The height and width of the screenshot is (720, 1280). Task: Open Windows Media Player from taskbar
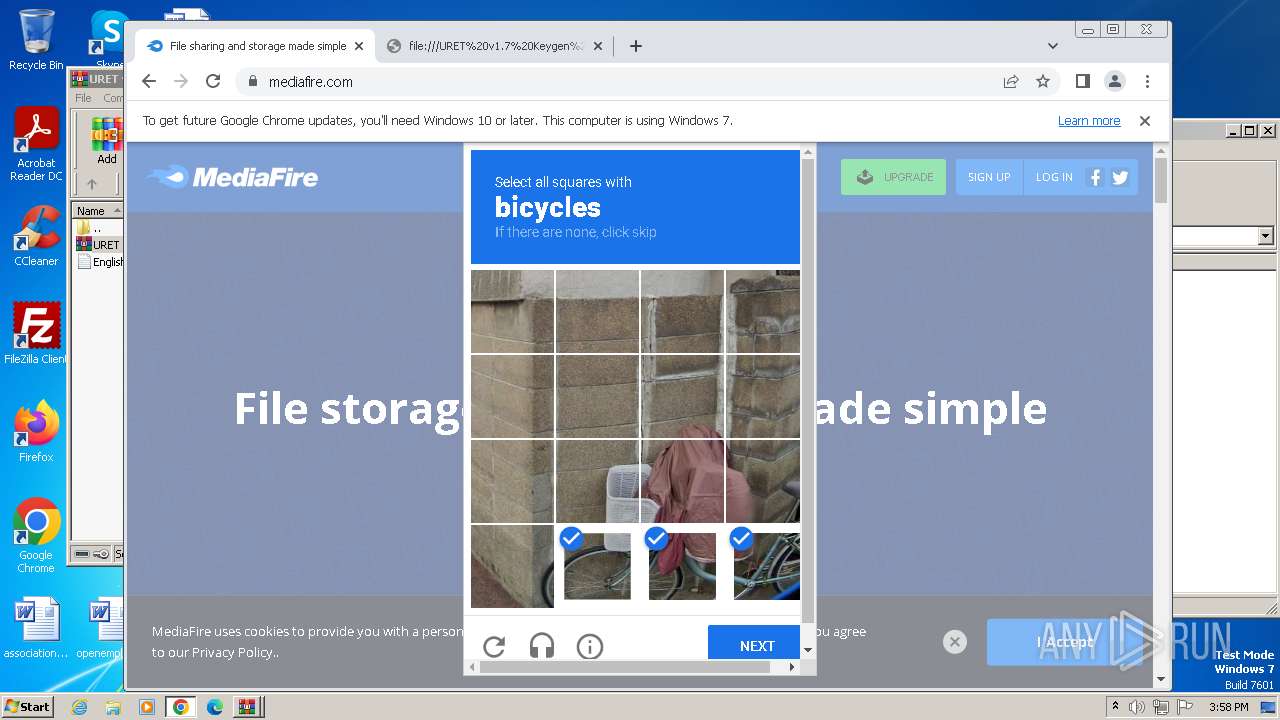click(146, 707)
